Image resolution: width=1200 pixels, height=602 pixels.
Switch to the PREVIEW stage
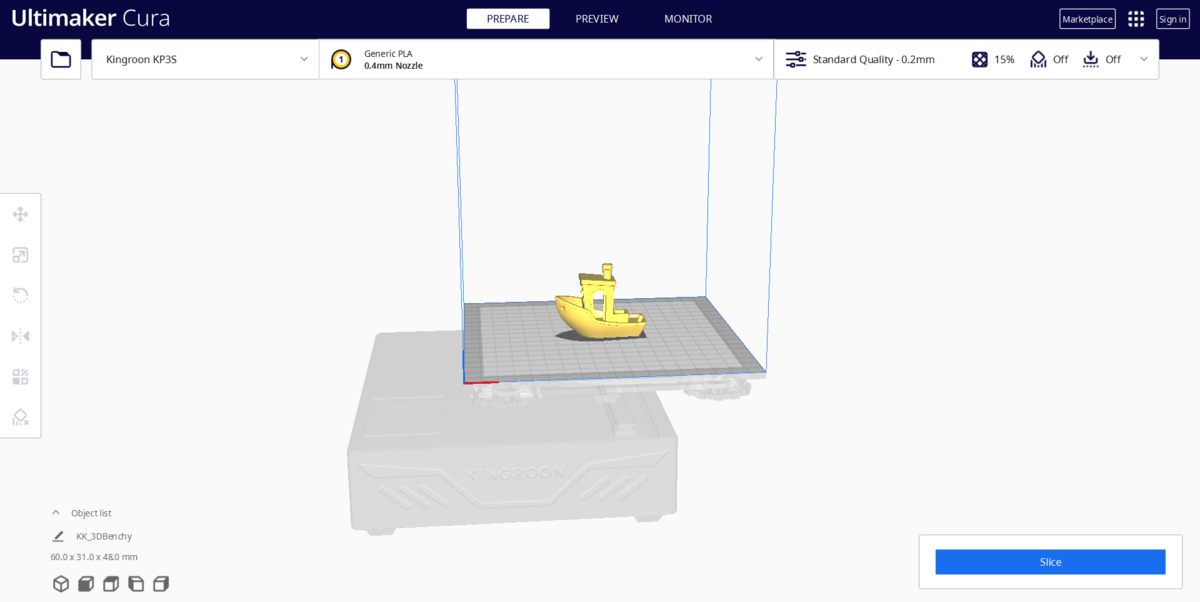[x=597, y=19]
